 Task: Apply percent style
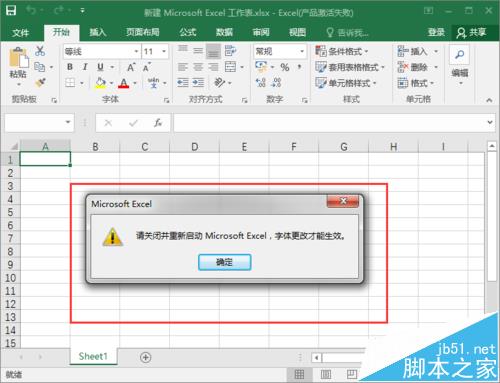coord(285,67)
